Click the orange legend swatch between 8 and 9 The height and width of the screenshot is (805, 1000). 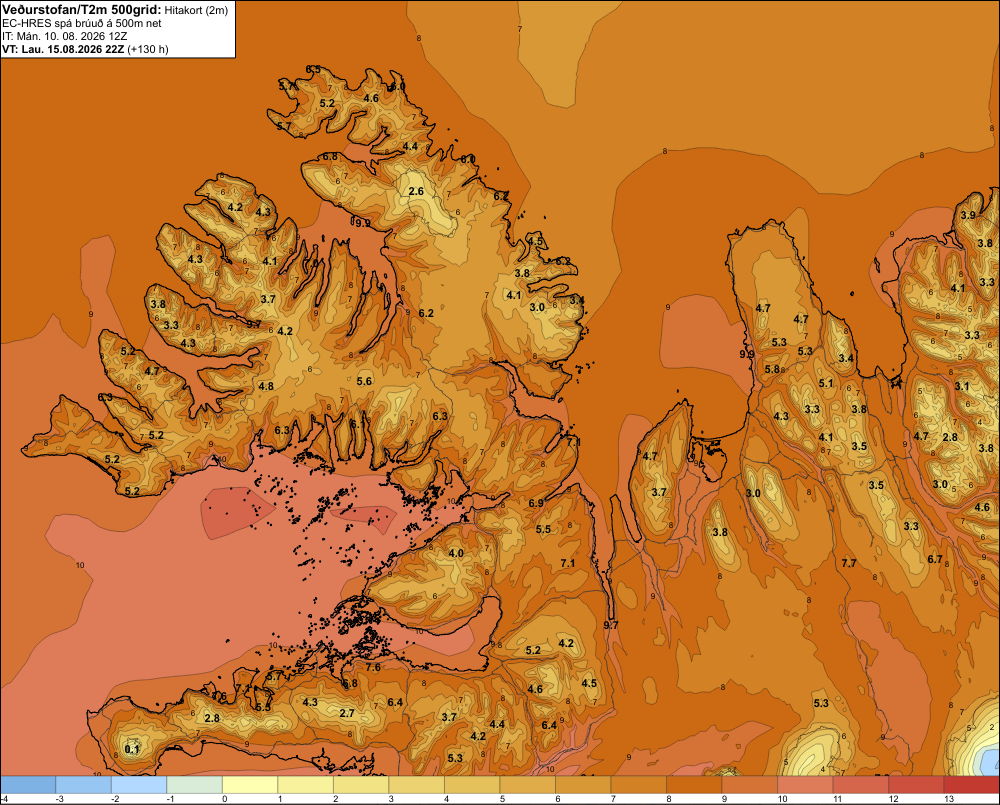pyautogui.click(x=694, y=784)
